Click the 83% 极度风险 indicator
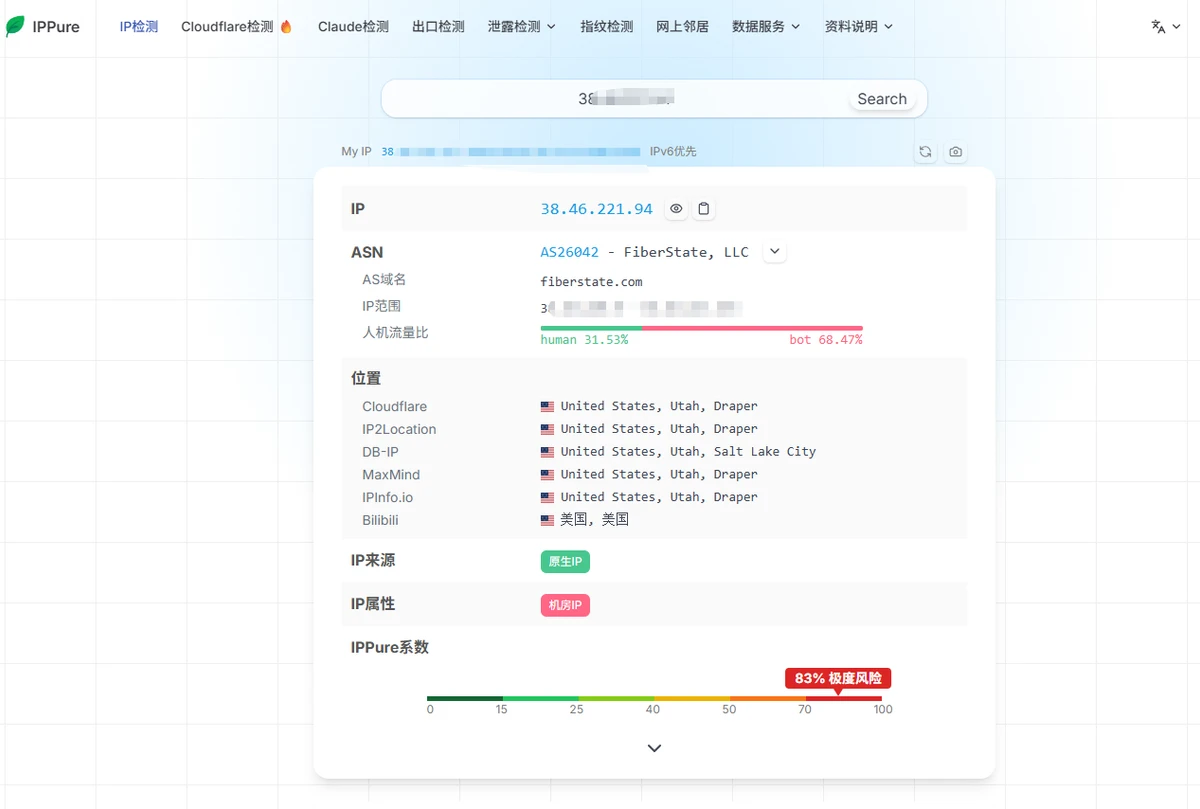1200x809 pixels. coord(838,678)
